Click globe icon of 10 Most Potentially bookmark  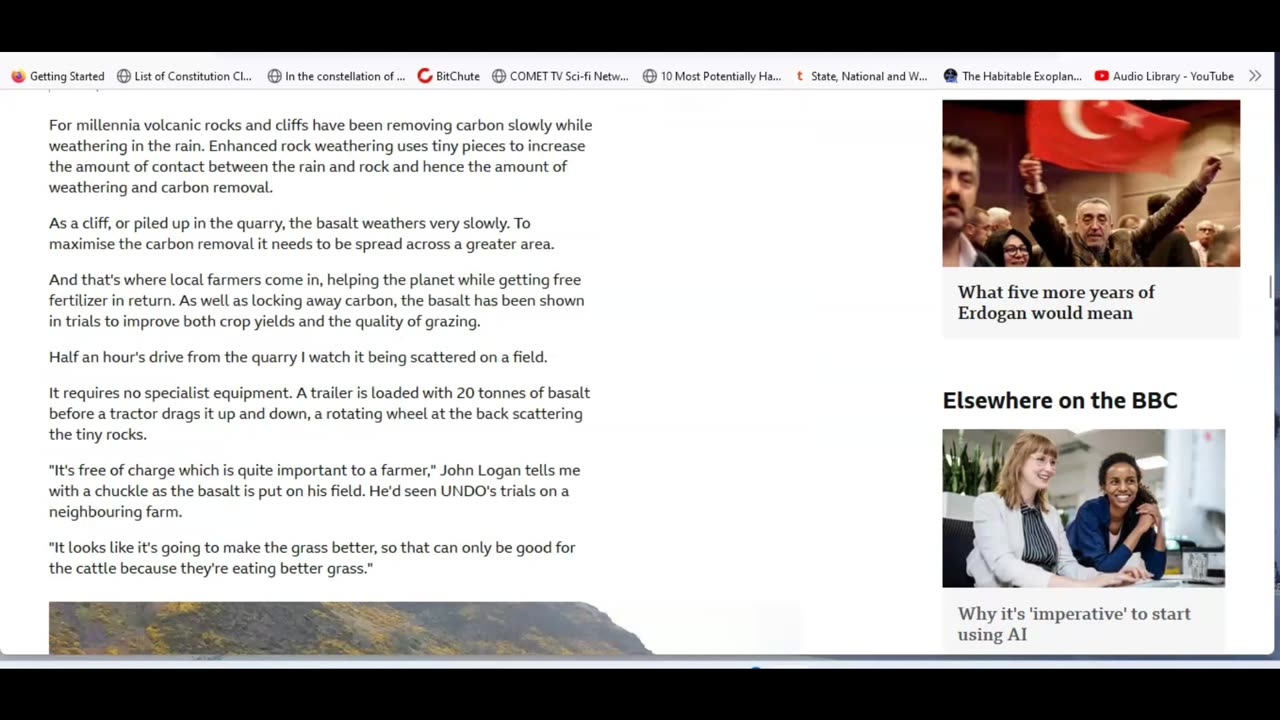(650, 76)
